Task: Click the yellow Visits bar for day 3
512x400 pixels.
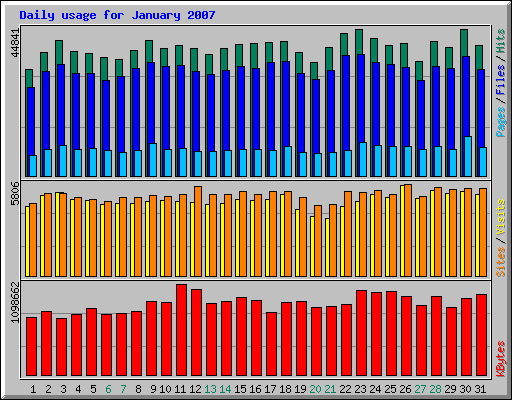Action: click(57, 234)
